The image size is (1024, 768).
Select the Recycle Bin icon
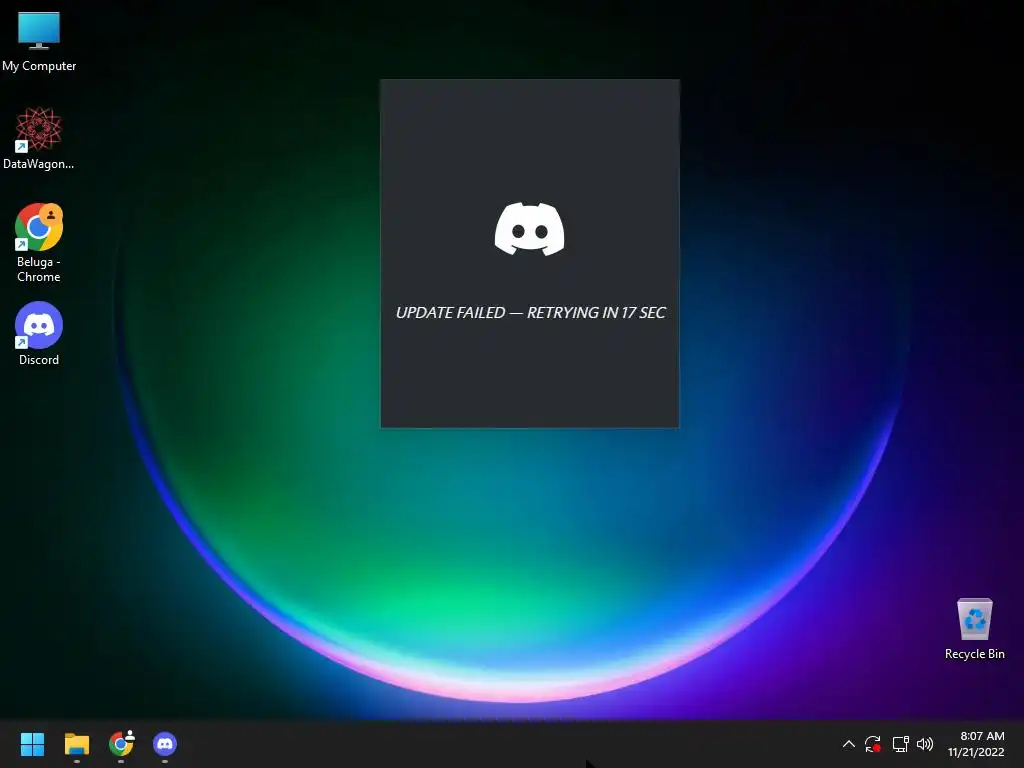click(x=974, y=629)
